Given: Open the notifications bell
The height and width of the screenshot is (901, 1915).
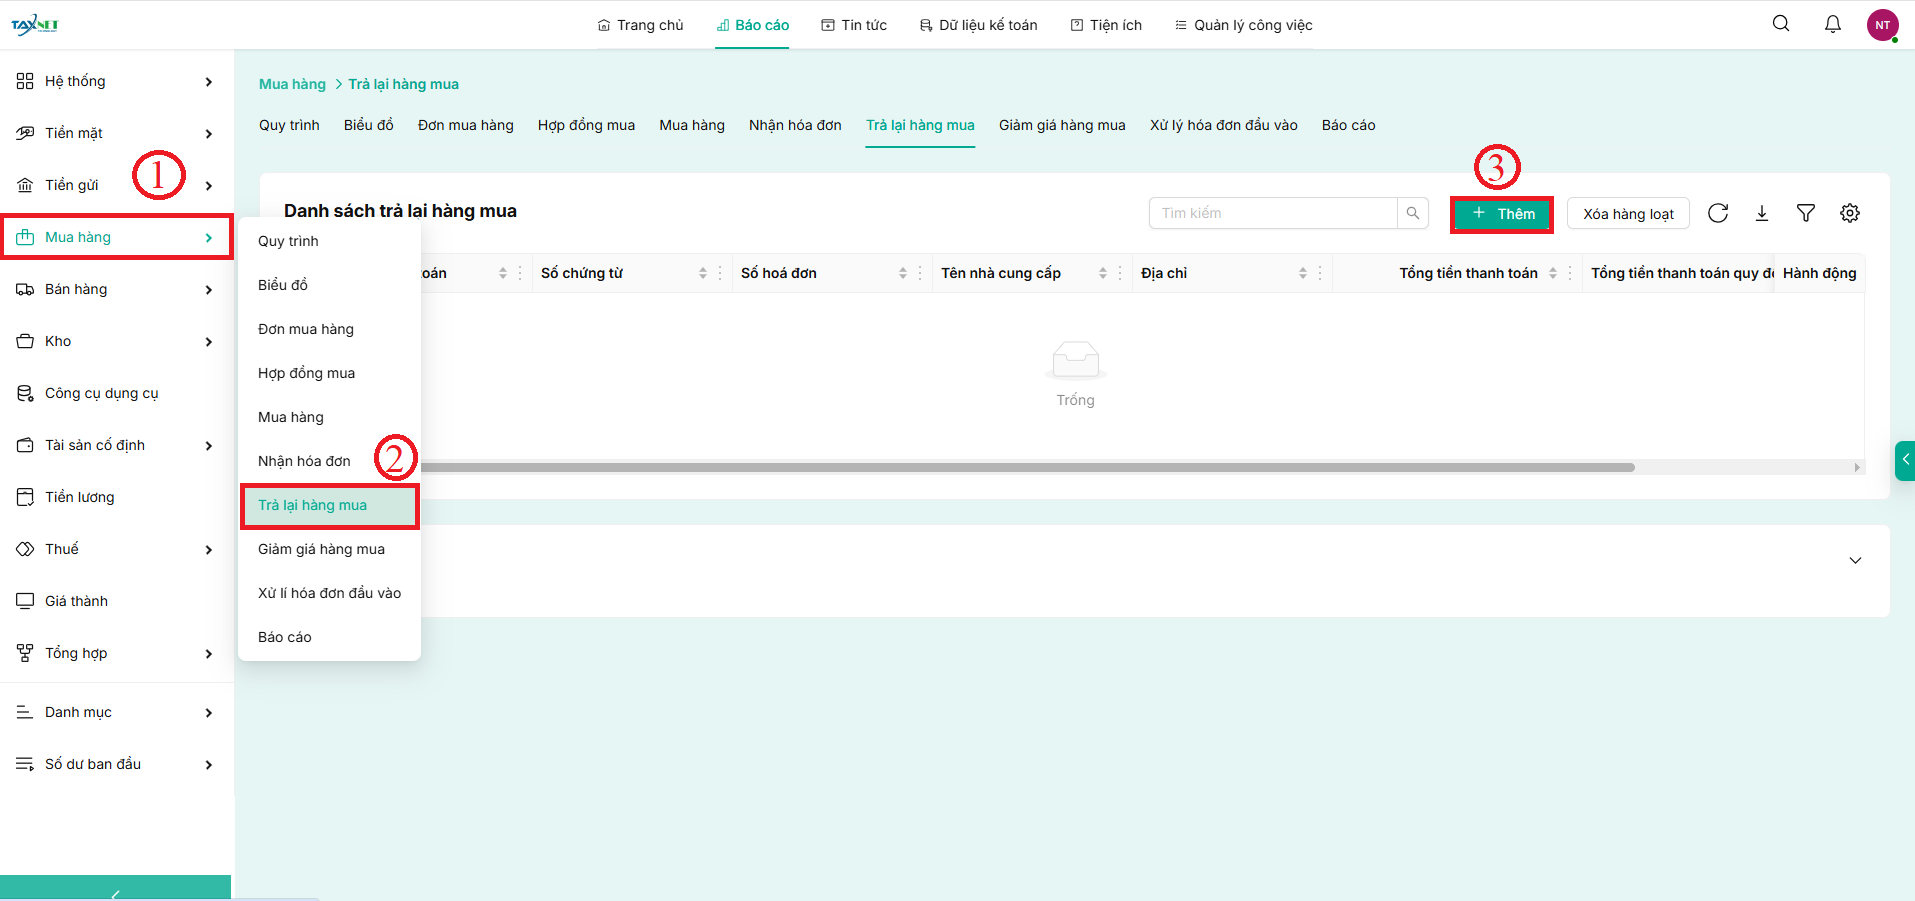Looking at the screenshot, I should click(1832, 24).
